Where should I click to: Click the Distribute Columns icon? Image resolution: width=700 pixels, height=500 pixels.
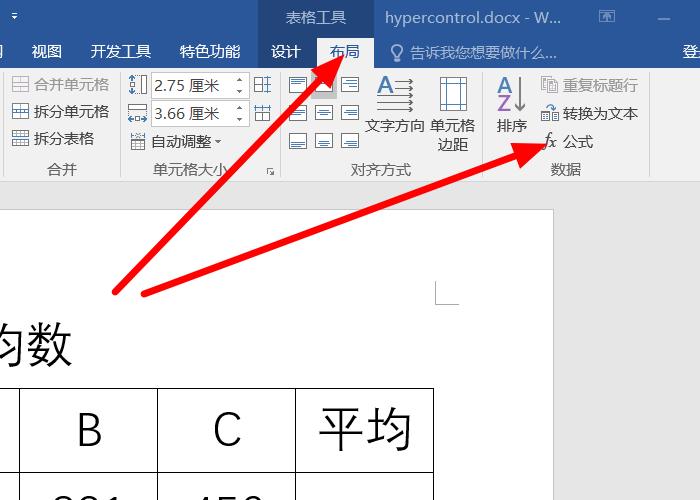(262, 113)
